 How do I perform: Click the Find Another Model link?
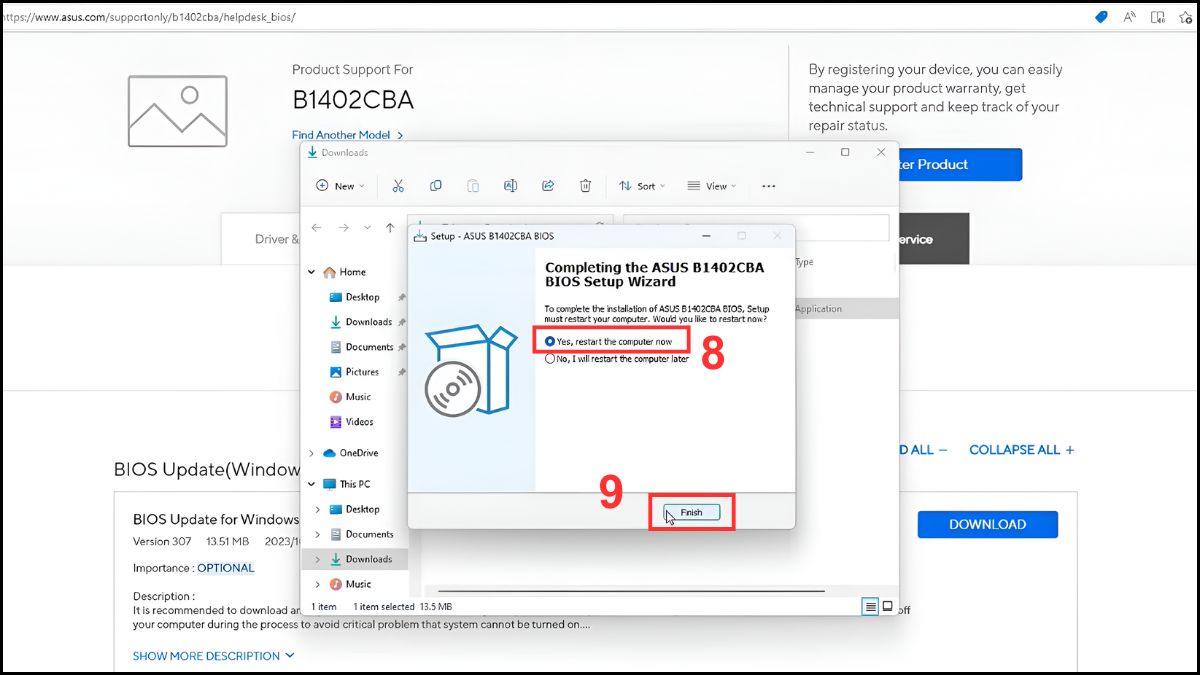coord(348,134)
